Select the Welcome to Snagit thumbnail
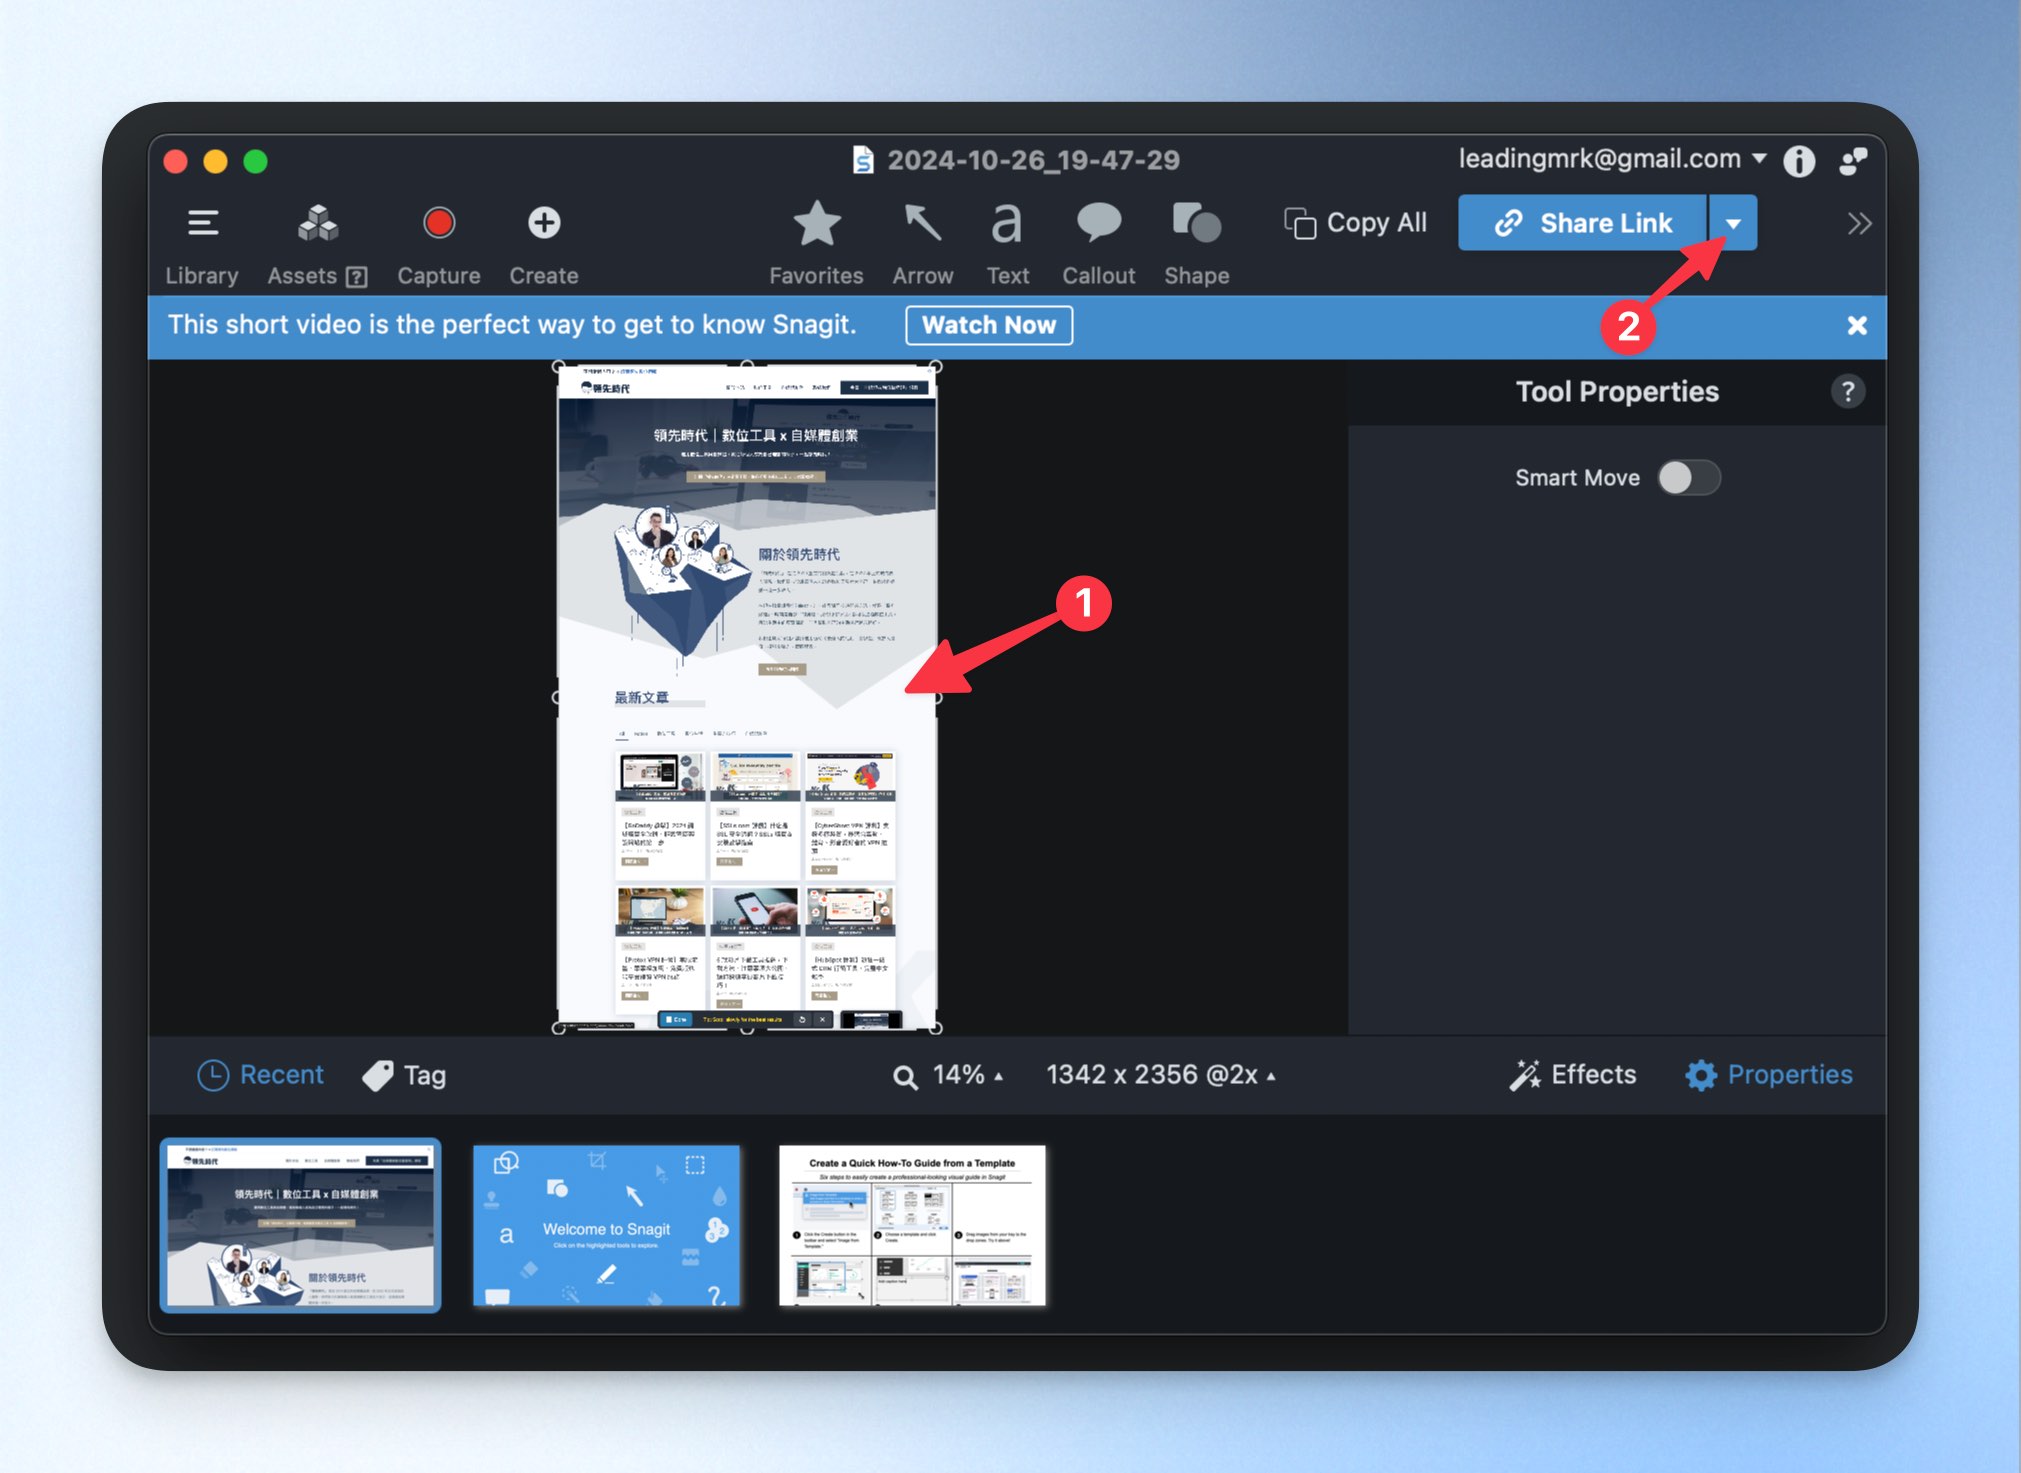The image size is (2021, 1473). (606, 1226)
